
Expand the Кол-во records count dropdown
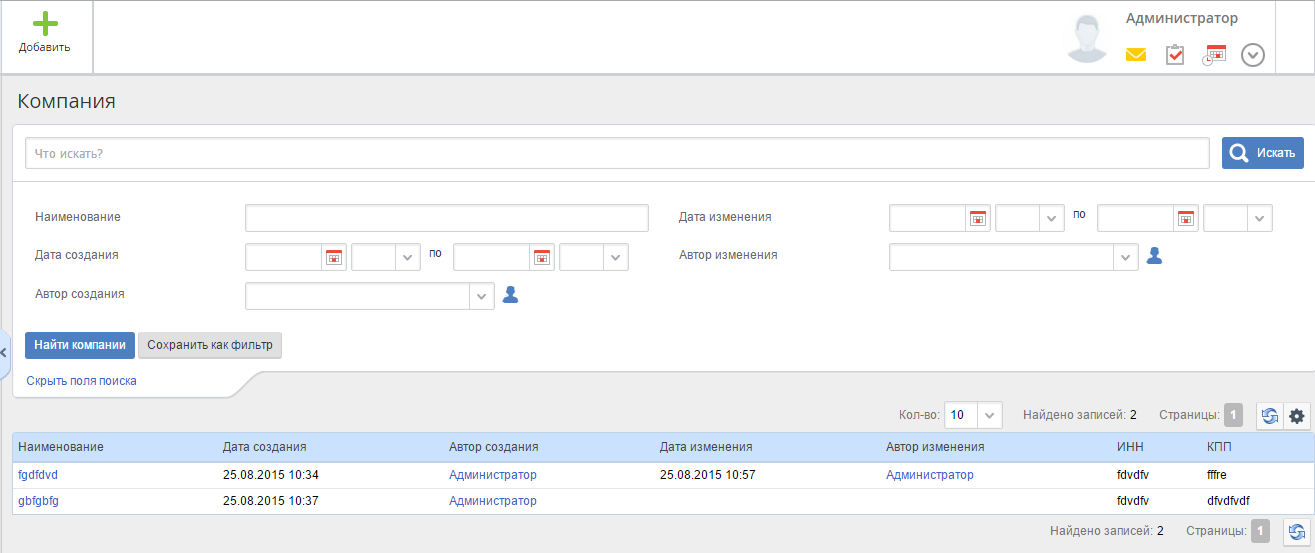[989, 415]
